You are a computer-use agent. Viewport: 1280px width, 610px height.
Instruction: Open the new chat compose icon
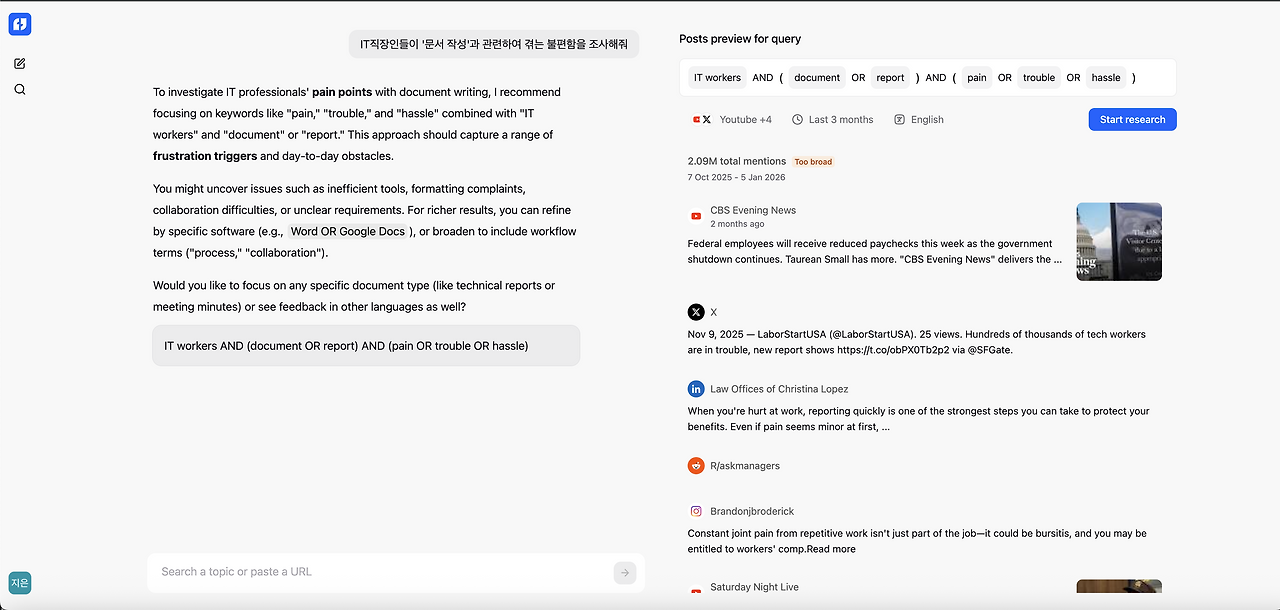[x=20, y=63]
